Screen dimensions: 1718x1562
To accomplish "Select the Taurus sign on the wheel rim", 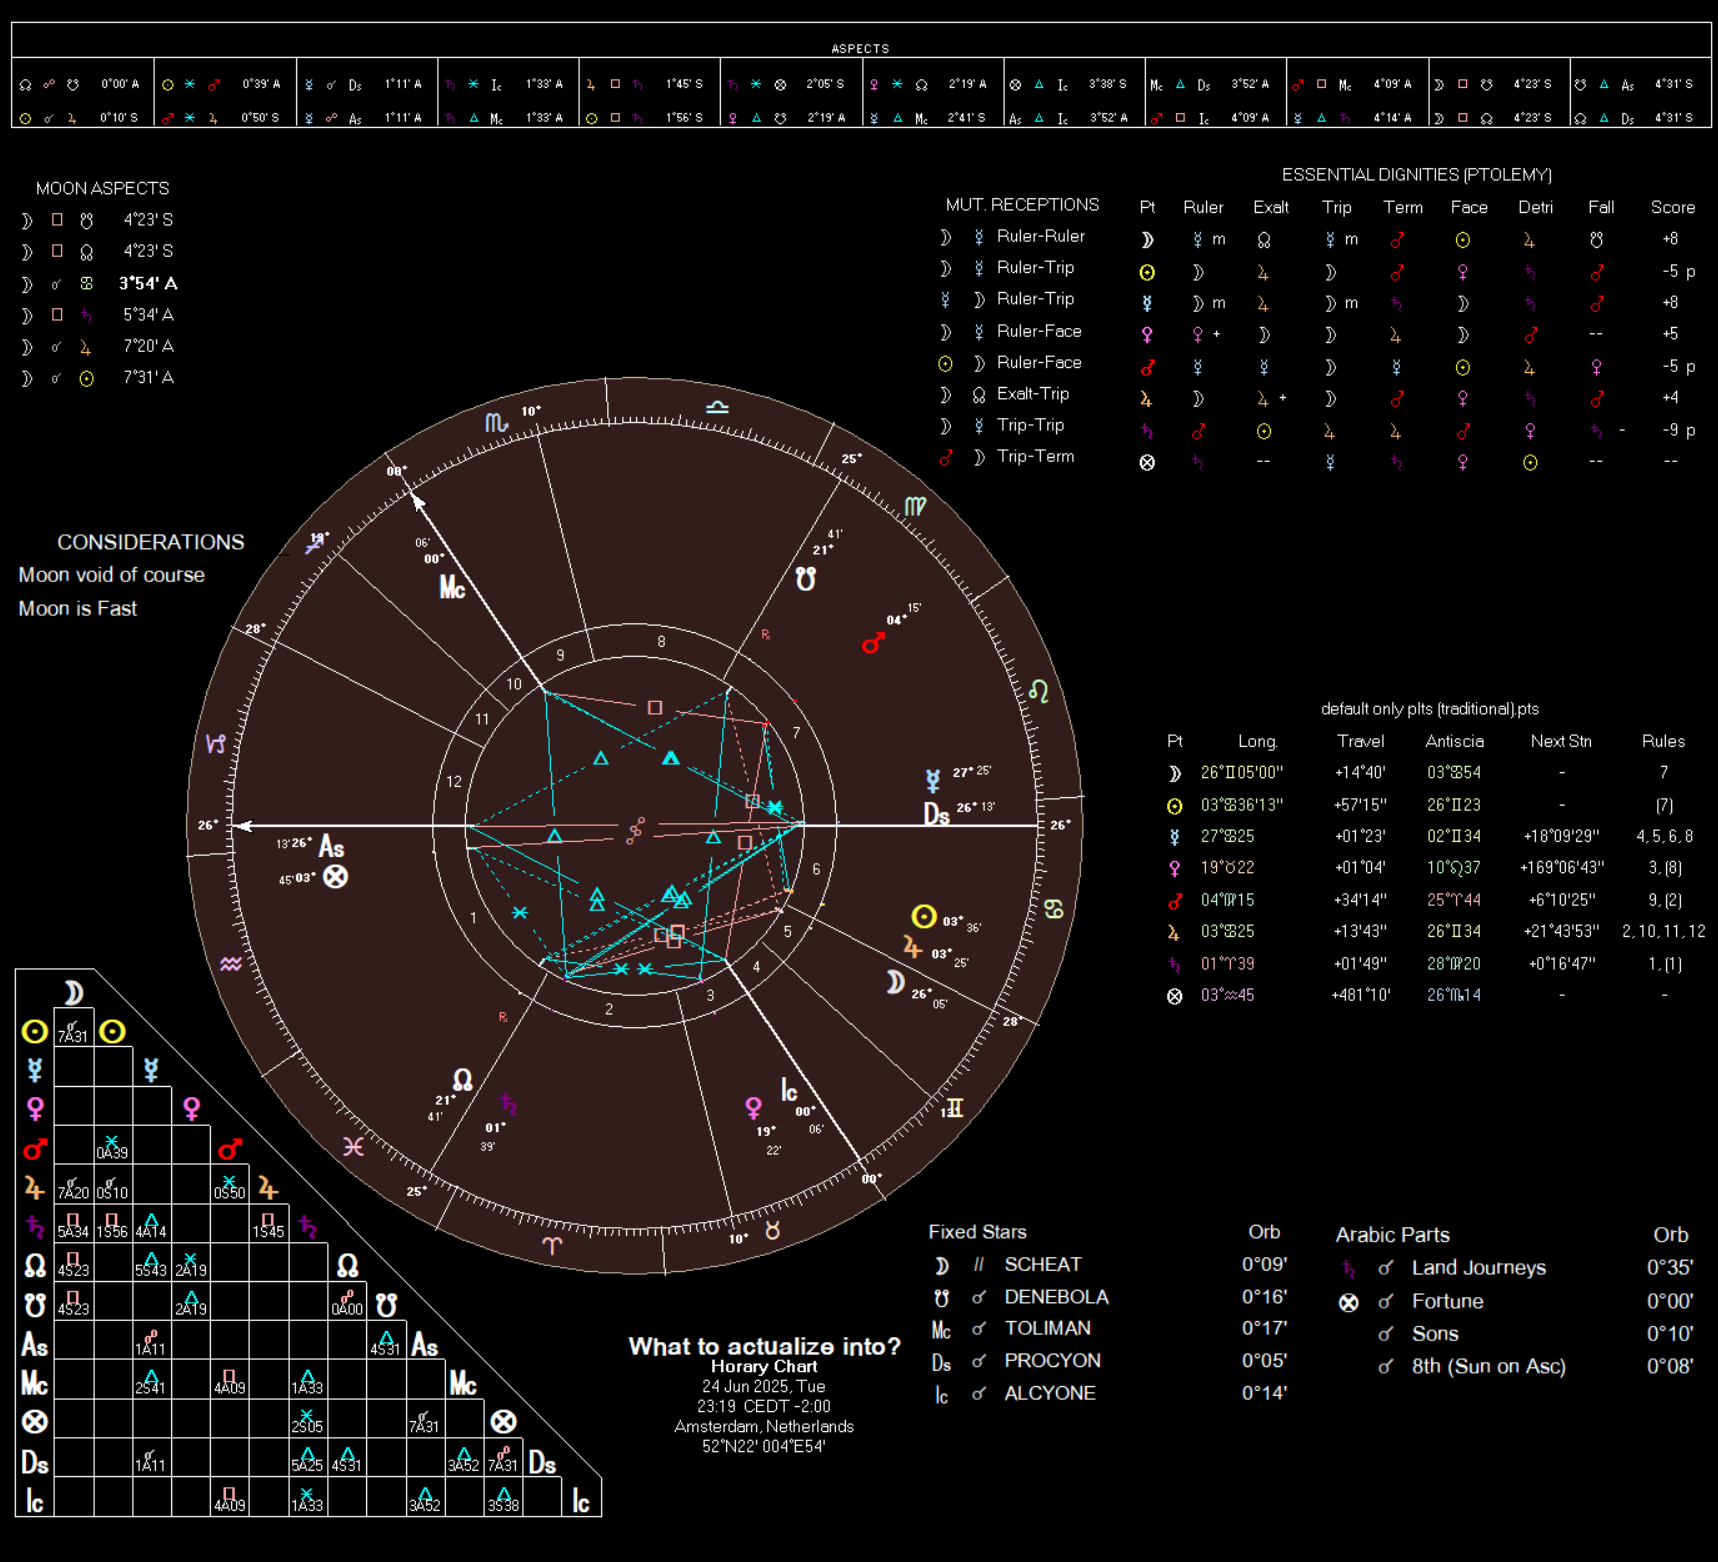I will 772,1230.
